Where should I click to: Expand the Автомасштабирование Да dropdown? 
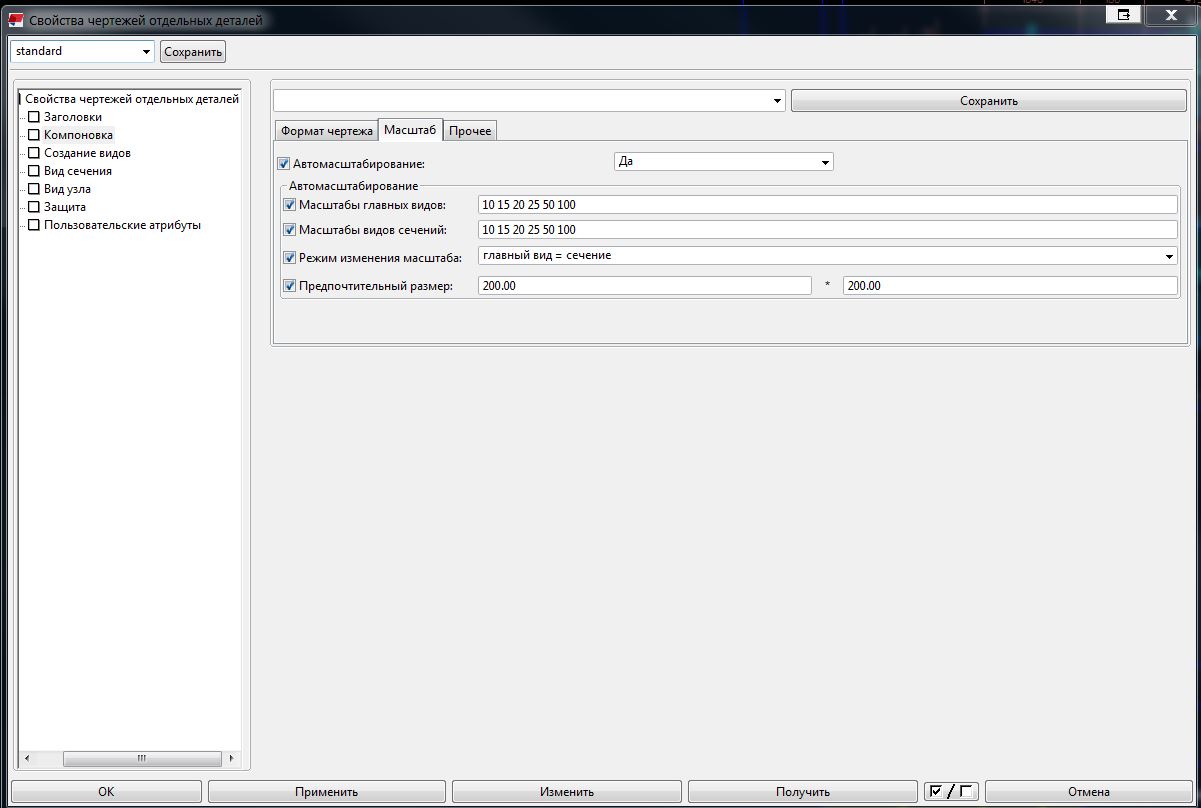825,162
